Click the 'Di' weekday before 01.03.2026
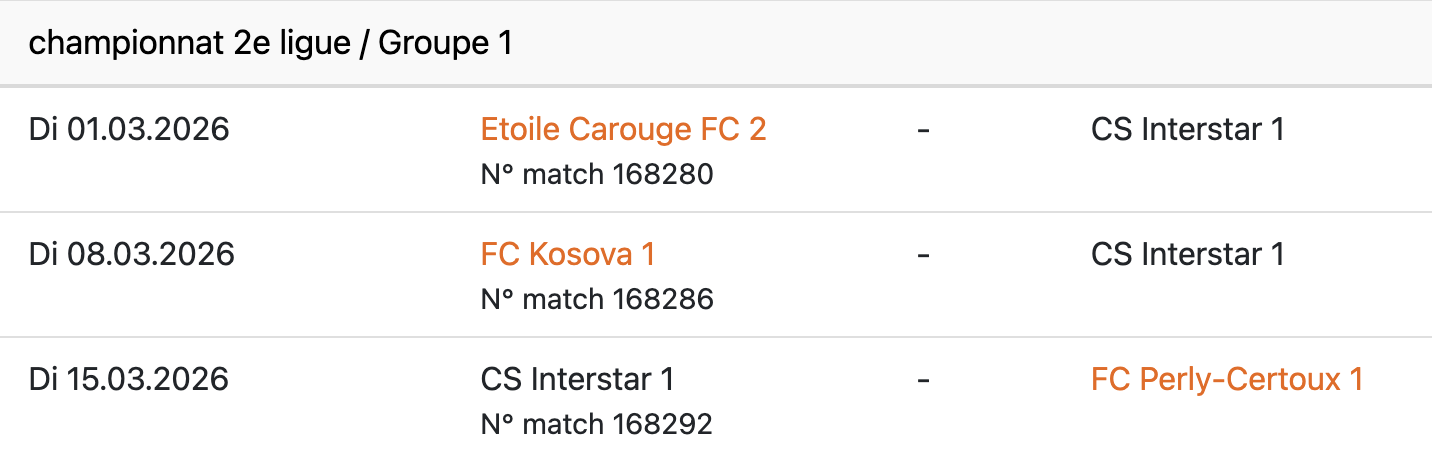 click(42, 130)
